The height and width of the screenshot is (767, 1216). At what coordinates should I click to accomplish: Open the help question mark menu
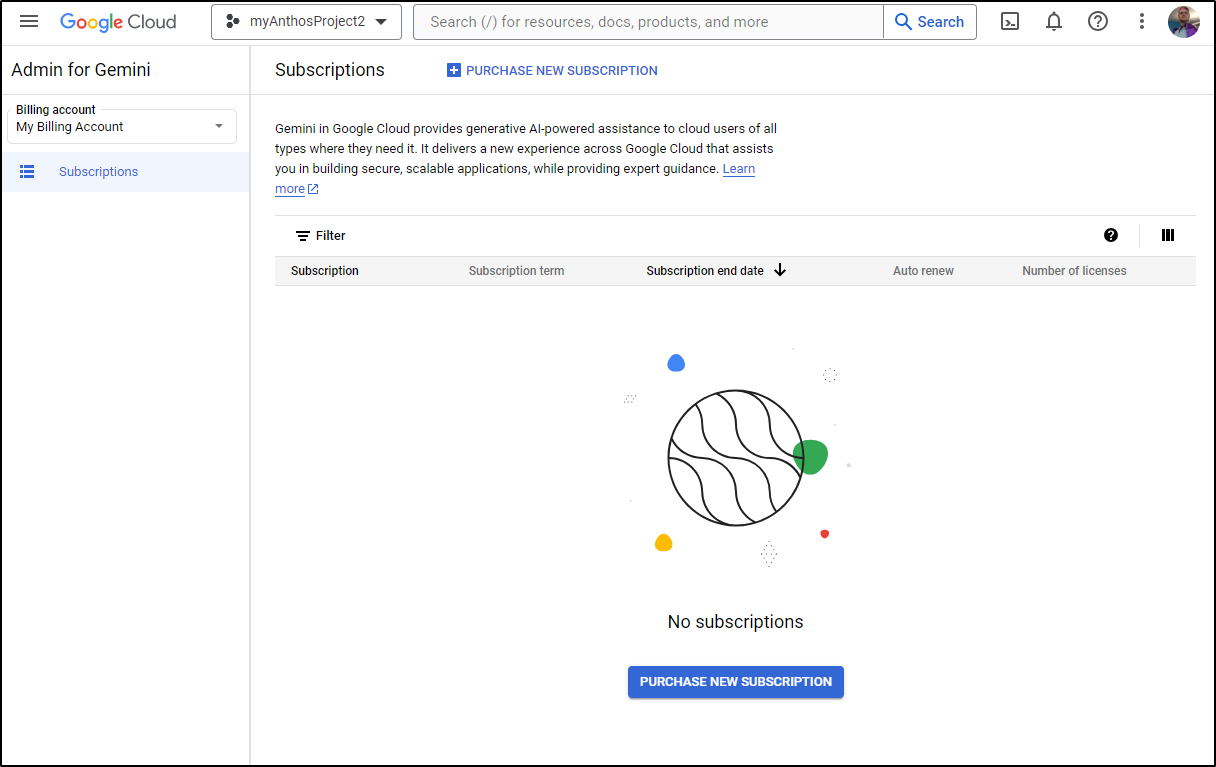pos(1098,21)
